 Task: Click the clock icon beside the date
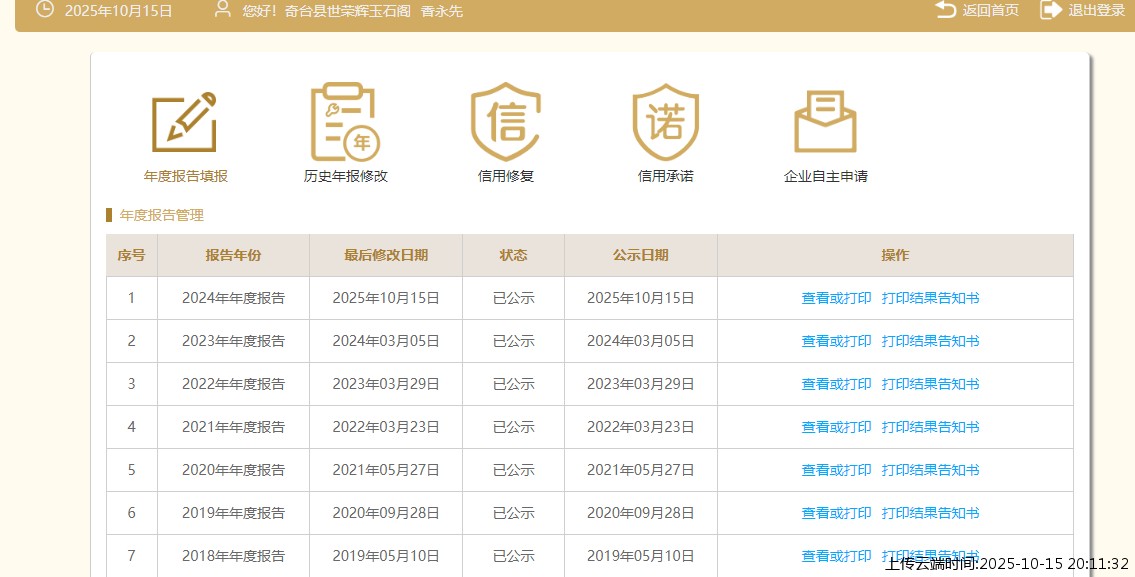pyautogui.click(x=45, y=10)
